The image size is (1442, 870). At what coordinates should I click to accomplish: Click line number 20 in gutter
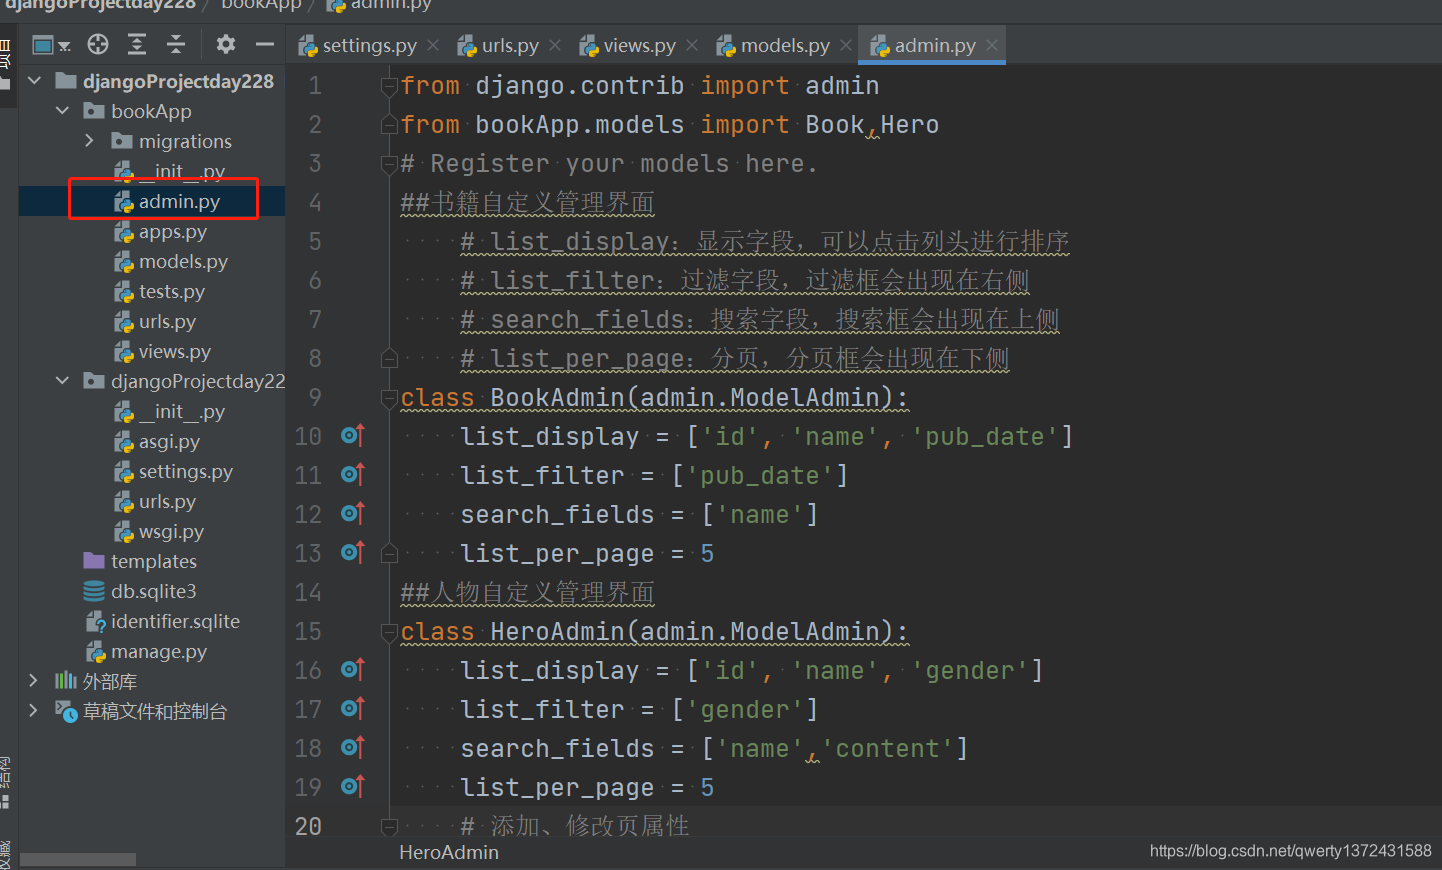tap(308, 826)
